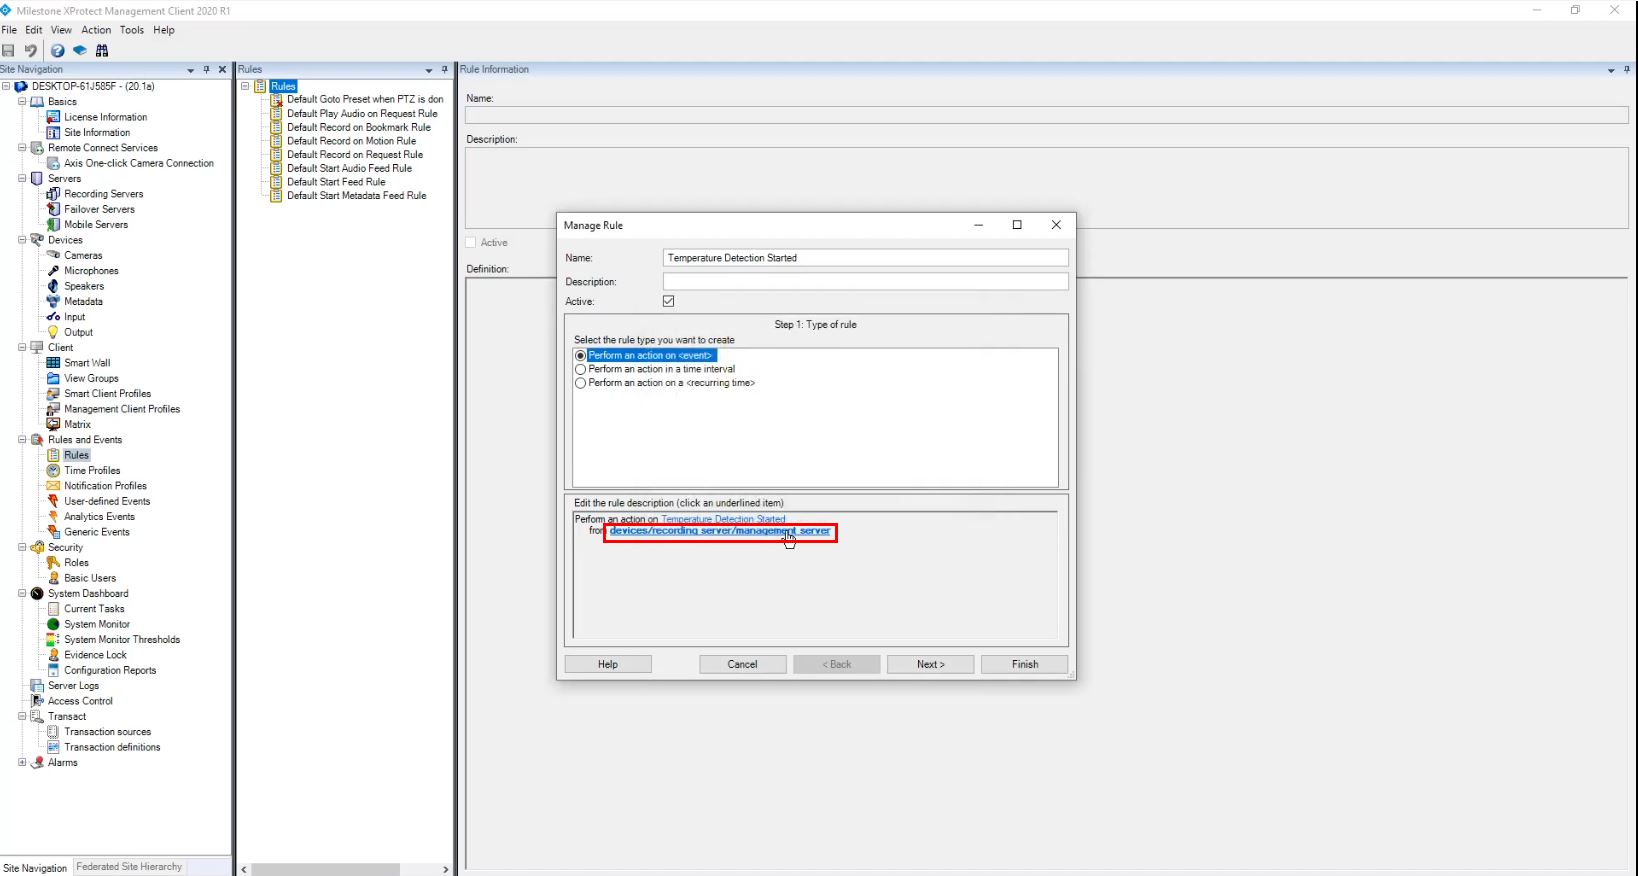Screen dimensions: 1638x876
Task: Collapse the Servers tree node
Action: pyautogui.click(x=22, y=179)
